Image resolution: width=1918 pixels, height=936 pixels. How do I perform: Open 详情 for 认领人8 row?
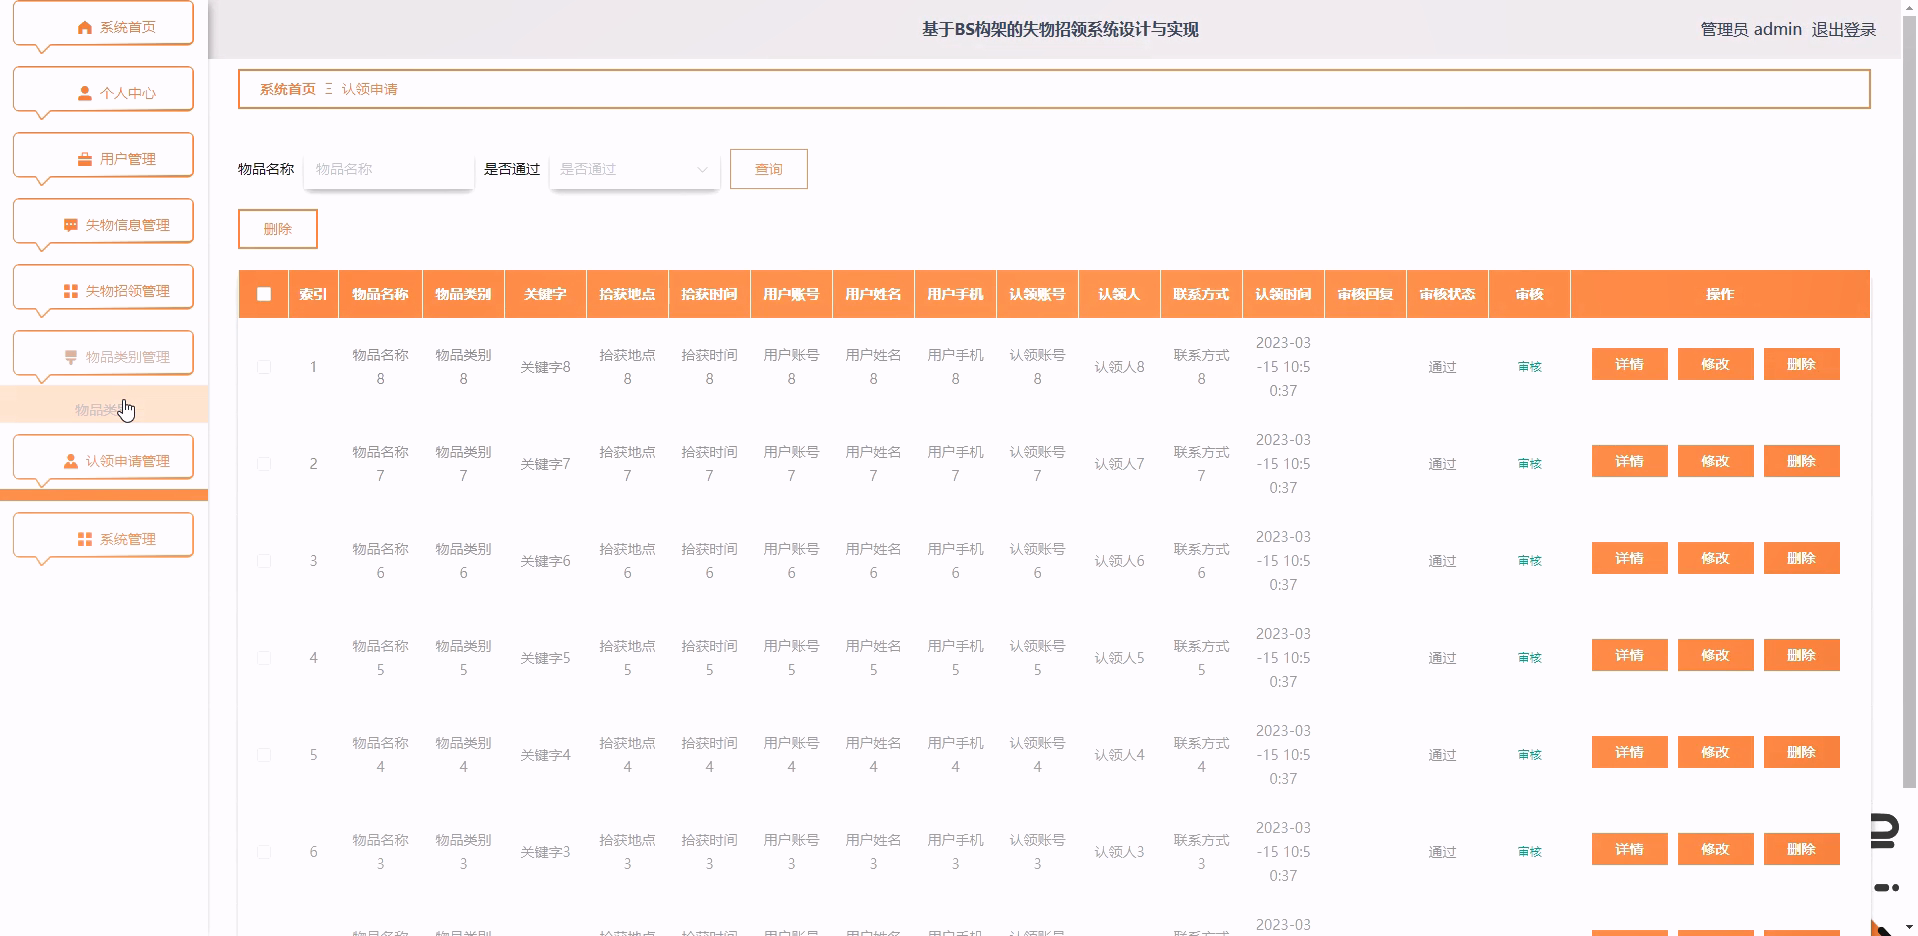pos(1630,364)
